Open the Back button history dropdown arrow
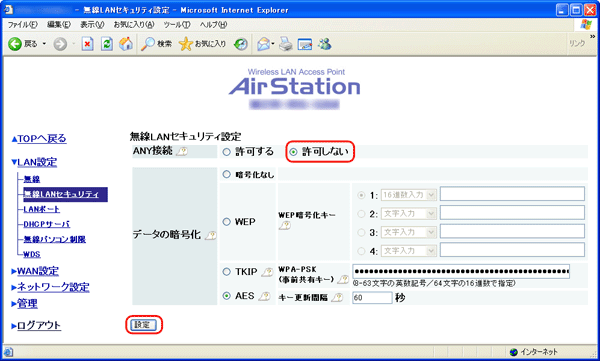Image resolution: width=600 pixels, height=361 pixels. 44,44
